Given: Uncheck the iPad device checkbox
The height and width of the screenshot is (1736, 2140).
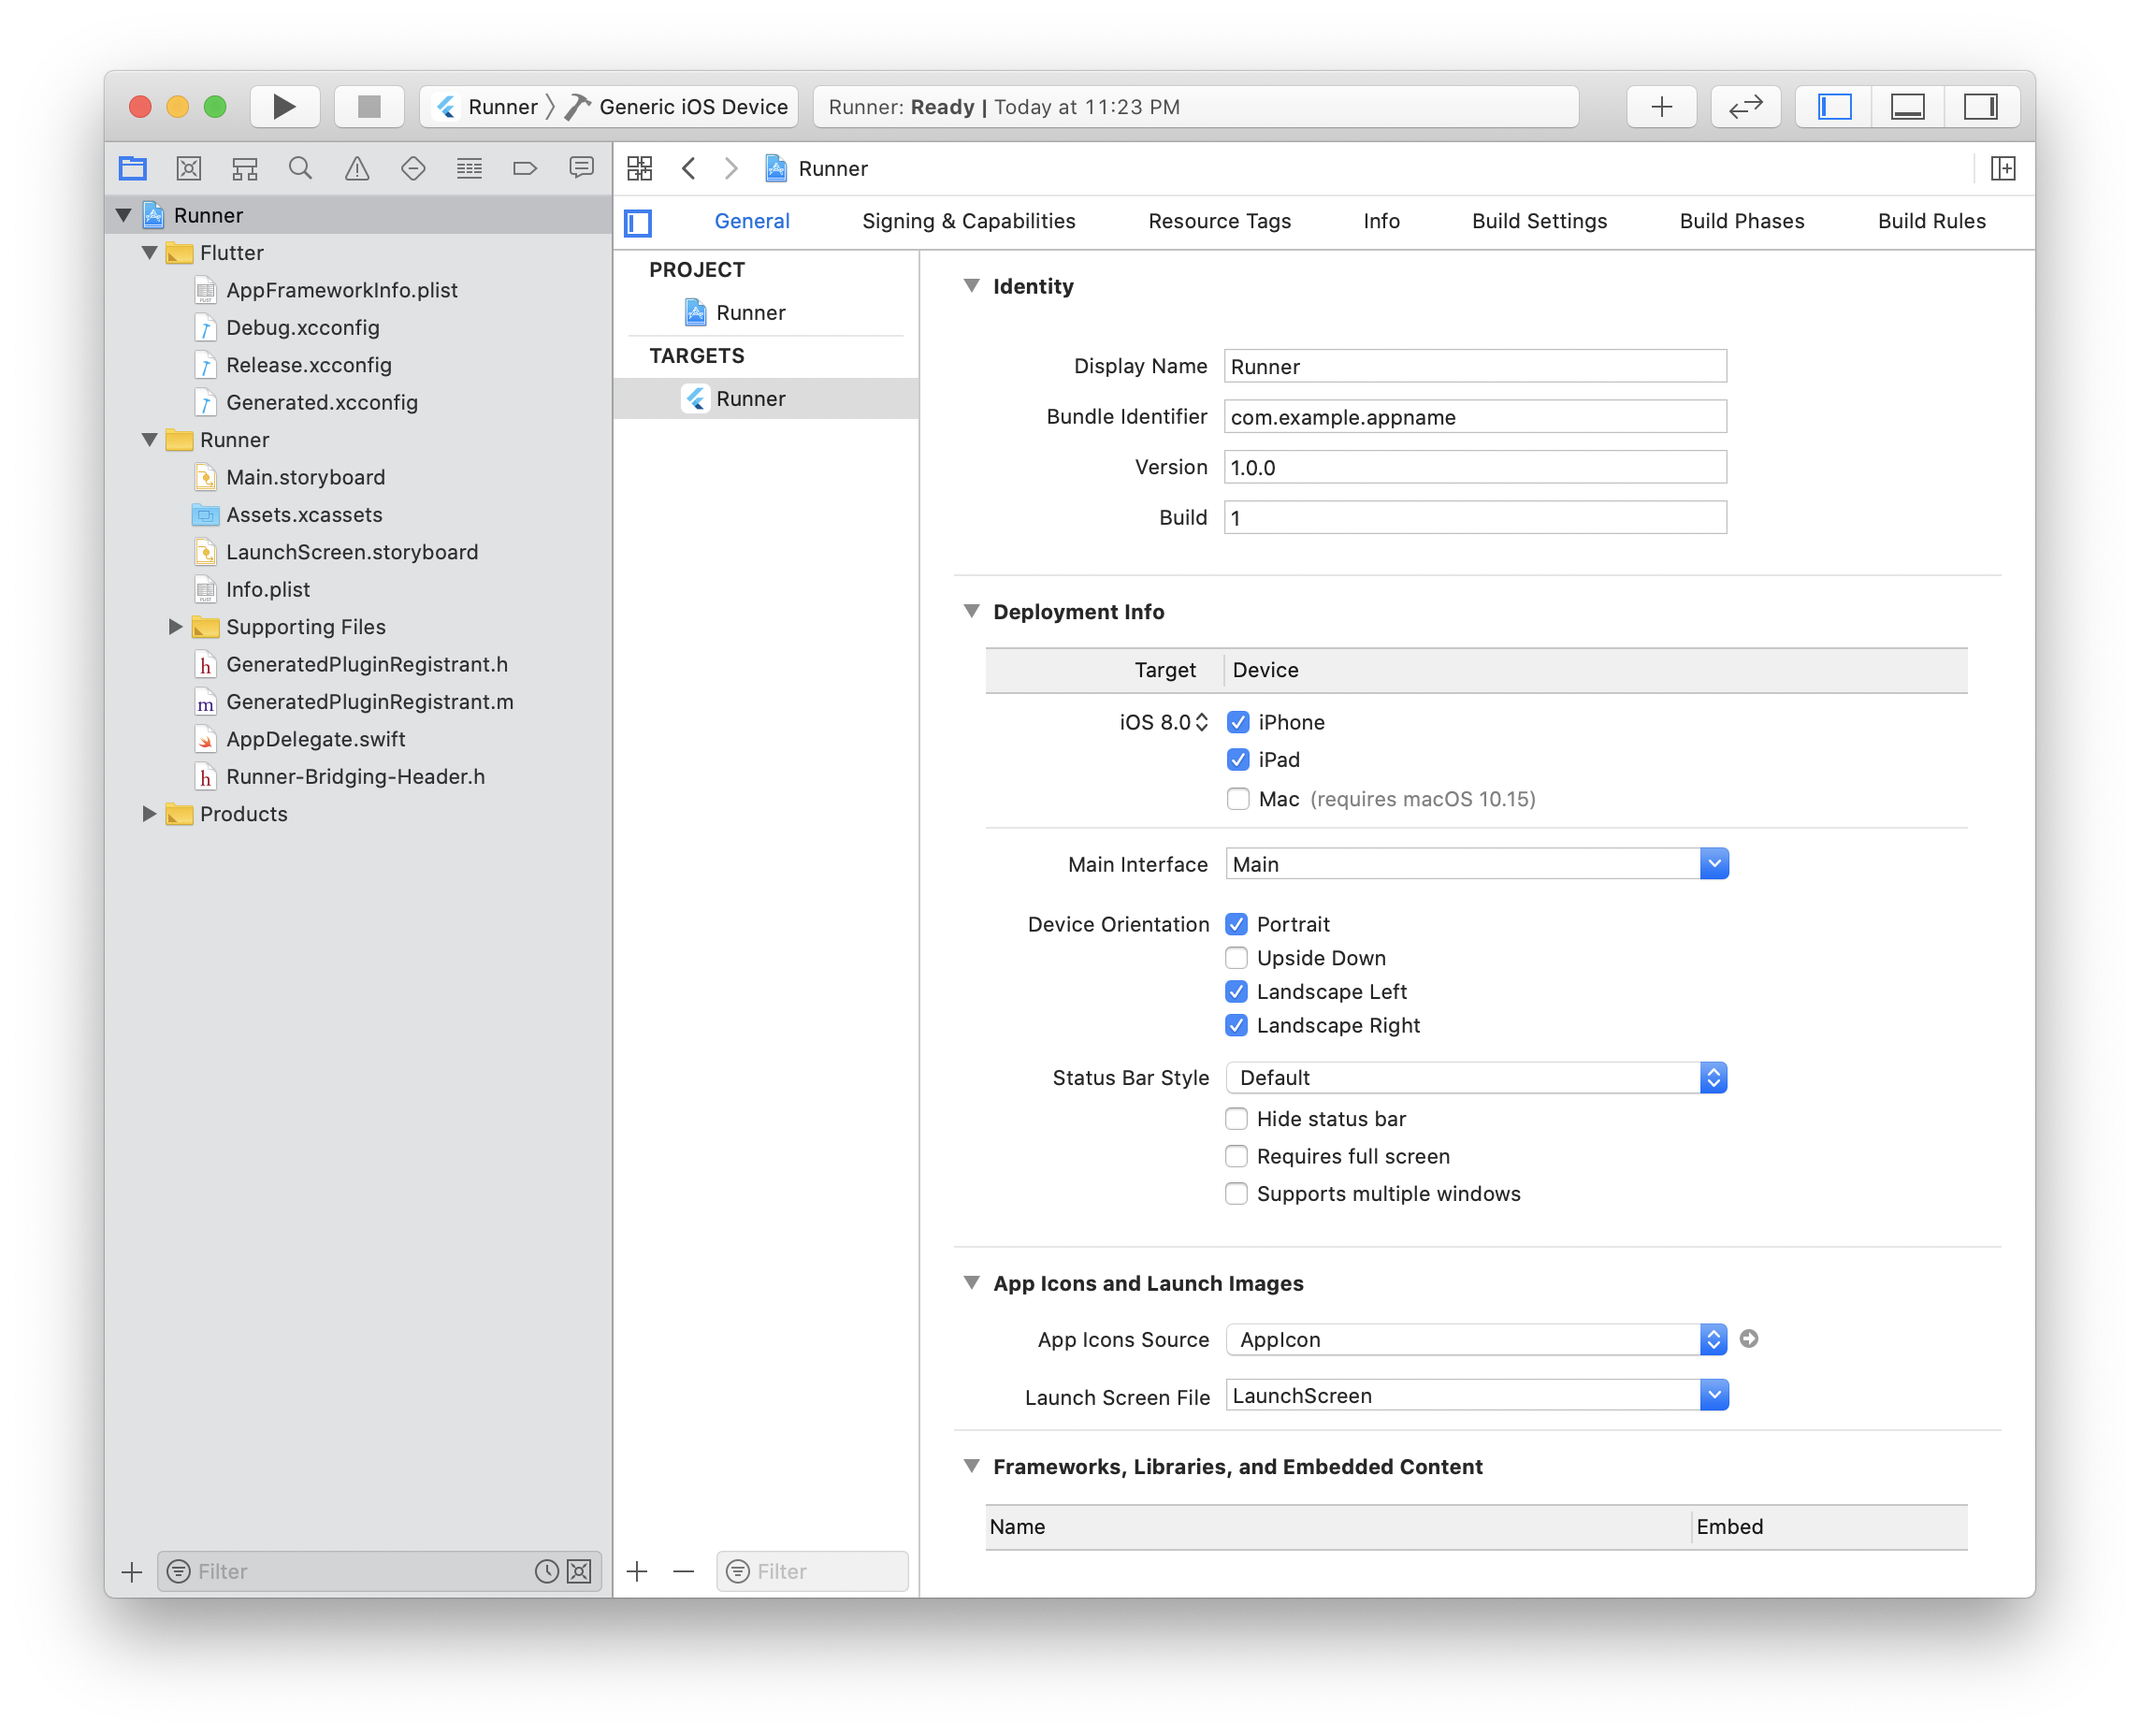Looking at the screenshot, I should tap(1238, 759).
